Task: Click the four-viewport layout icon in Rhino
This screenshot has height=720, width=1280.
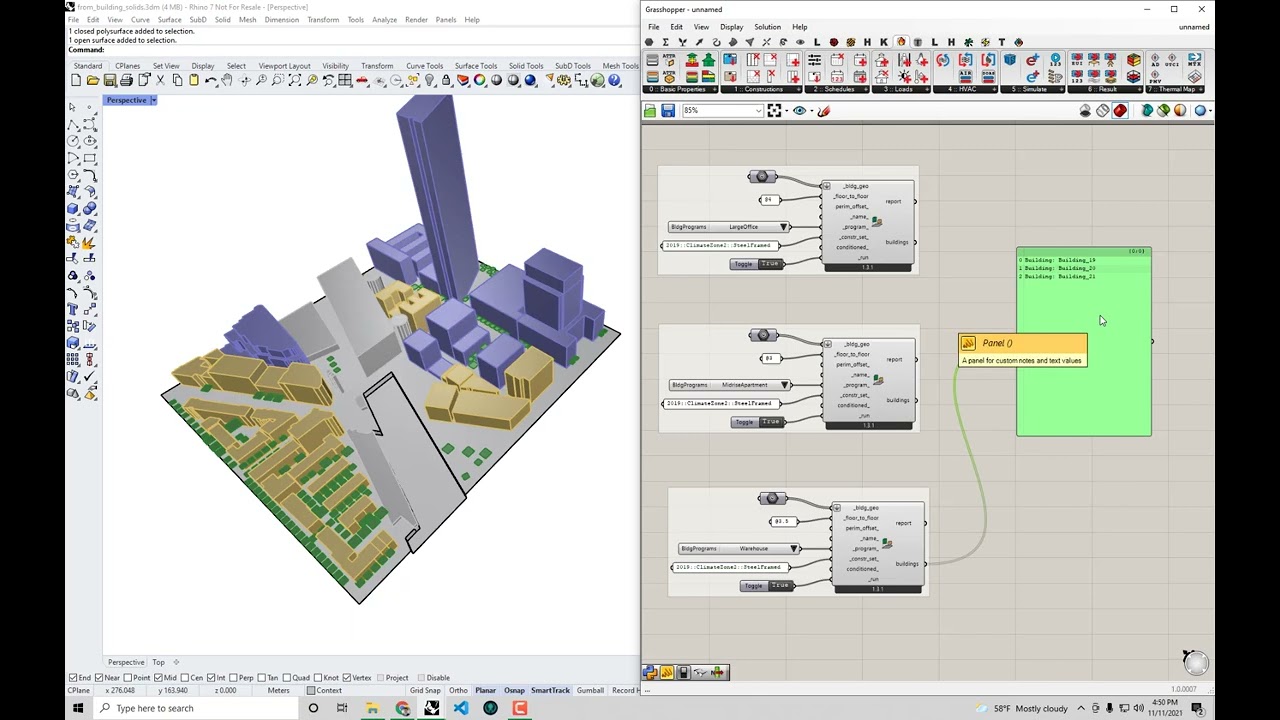Action: [x=345, y=81]
